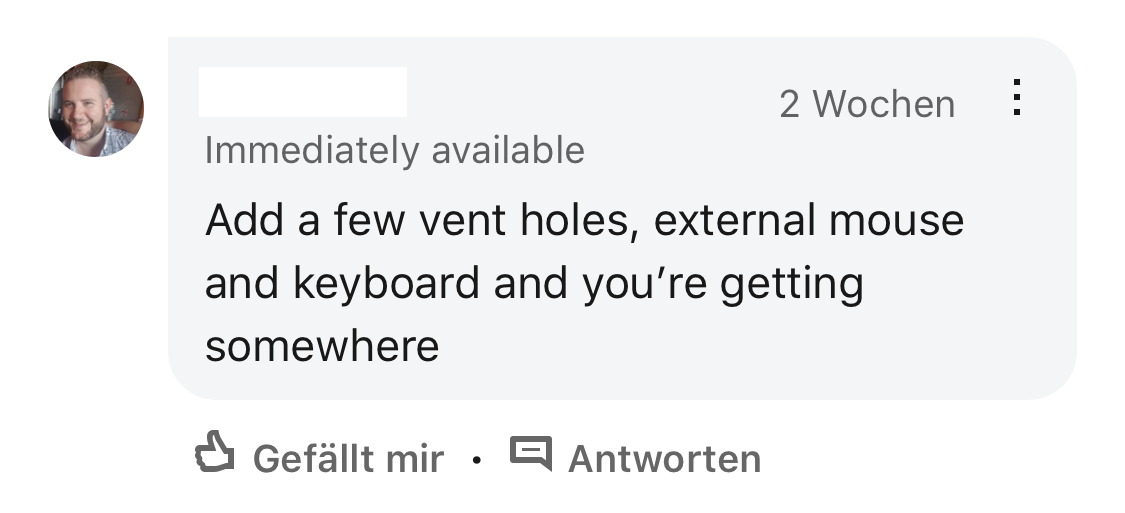
Task: Click the redacted commenter name field
Action: click(302, 93)
